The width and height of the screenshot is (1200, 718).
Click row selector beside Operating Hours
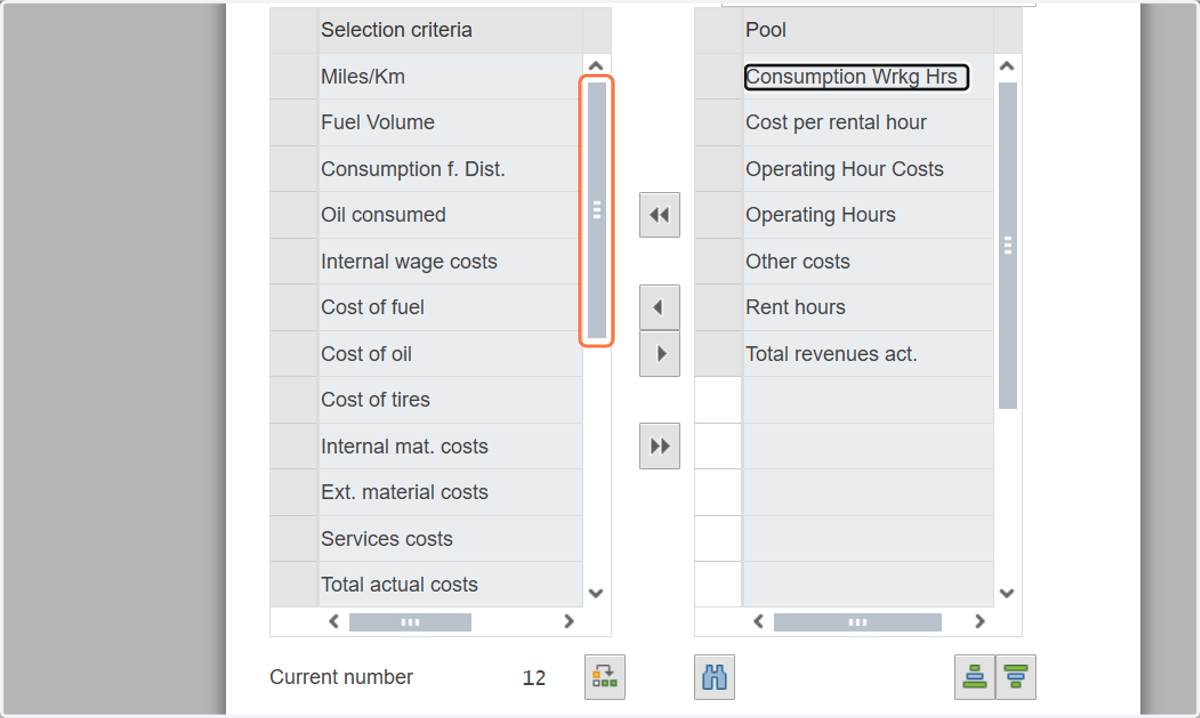[718, 215]
